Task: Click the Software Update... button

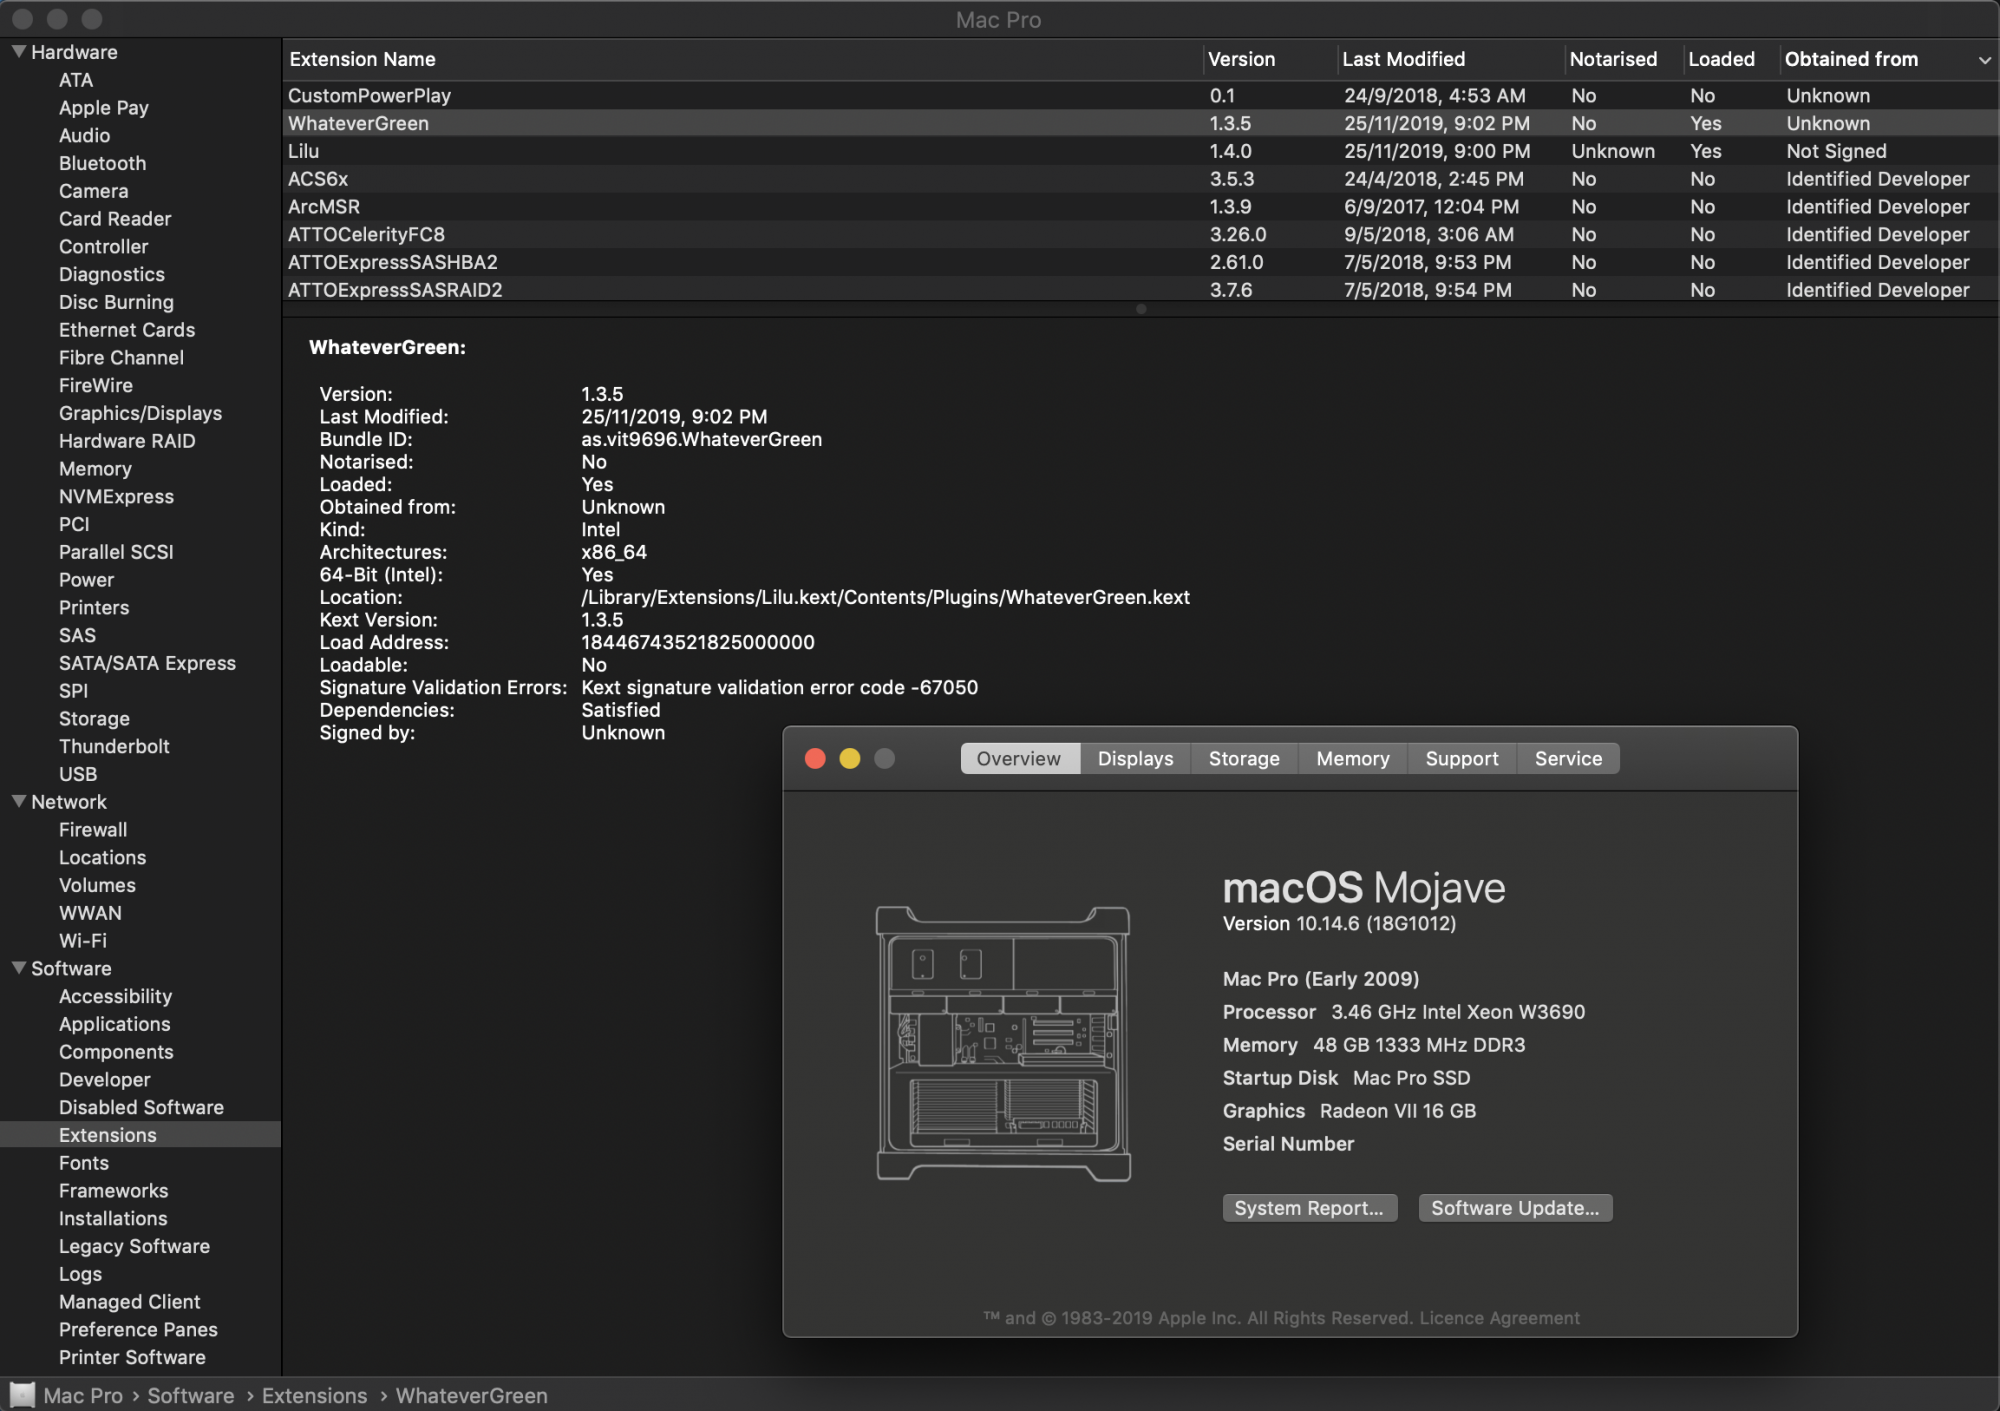Action: pyautogui.click(x=1515, y=1208)
